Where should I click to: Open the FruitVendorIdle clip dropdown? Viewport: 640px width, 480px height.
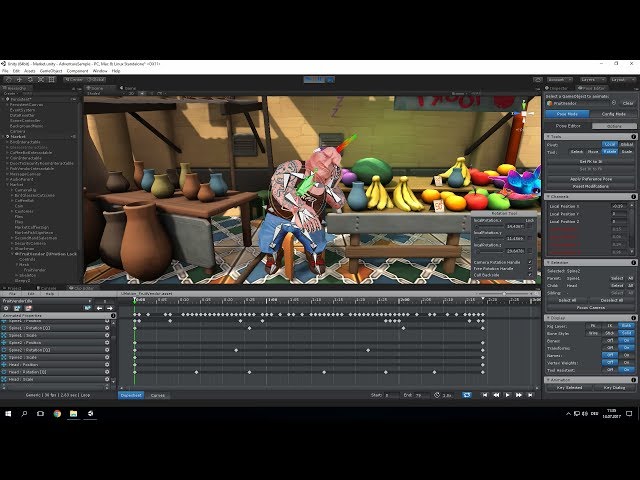tap(47, 301)
